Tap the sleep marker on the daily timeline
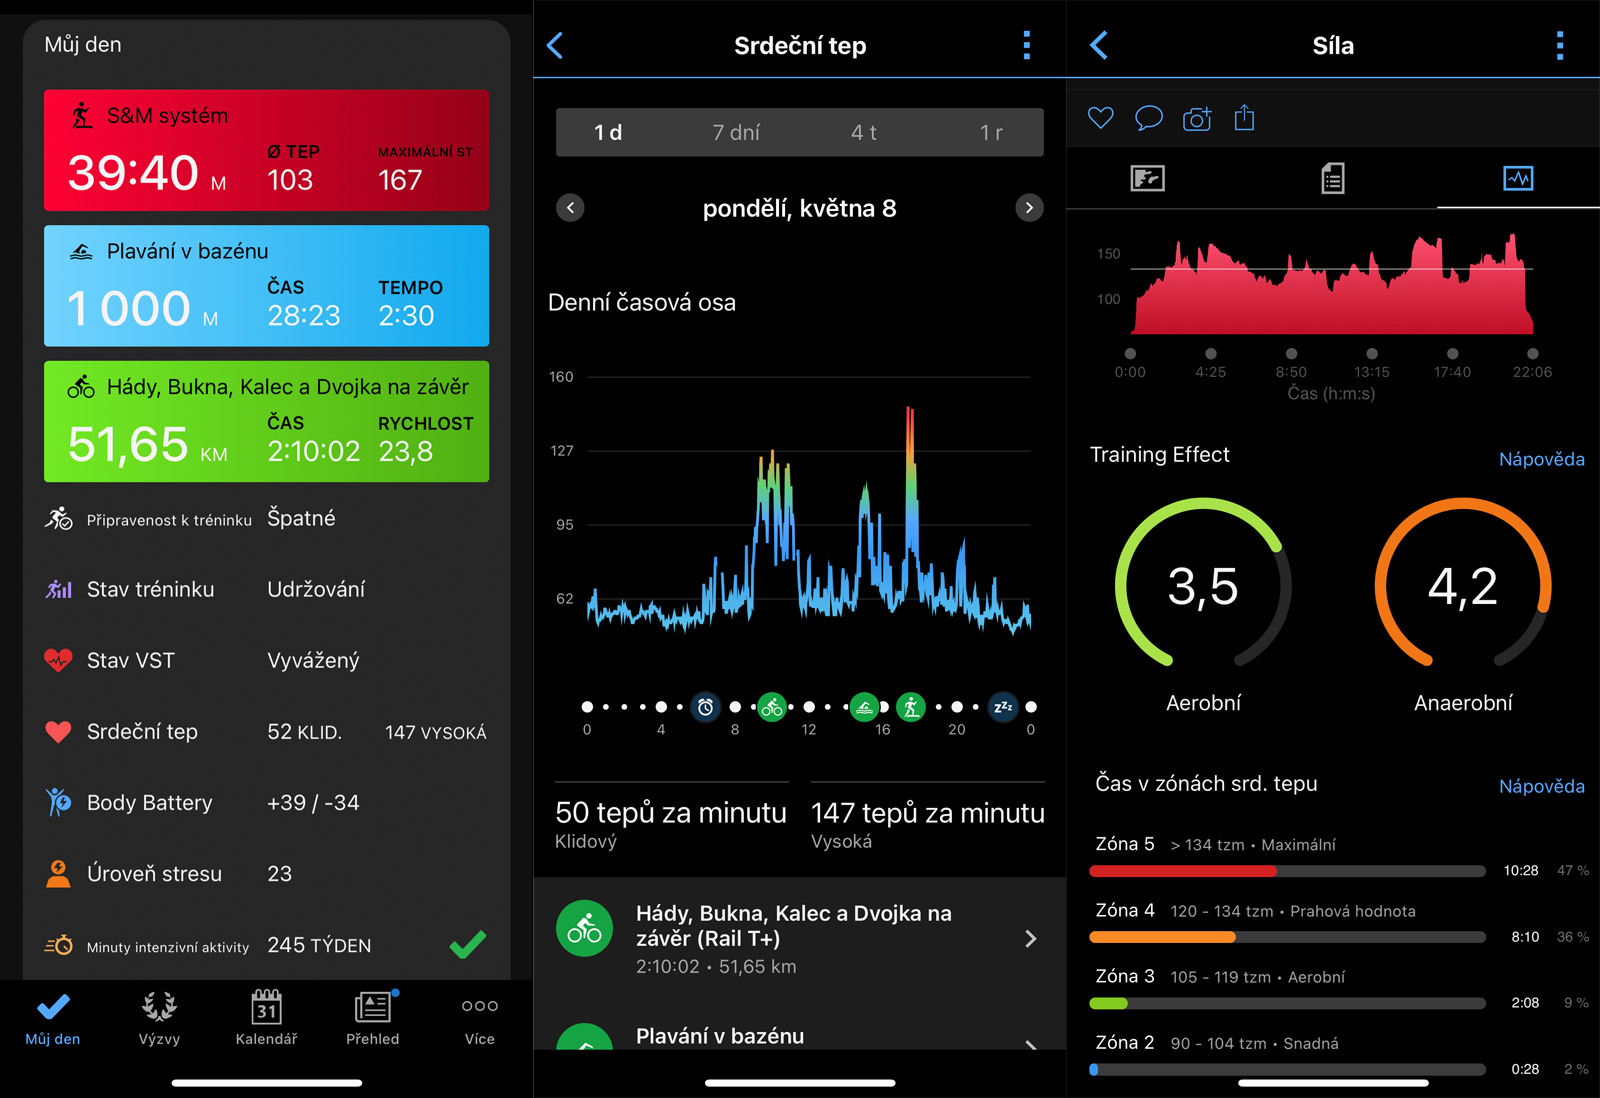This screenshot has height=1098, width=1600. point(1002,707)
